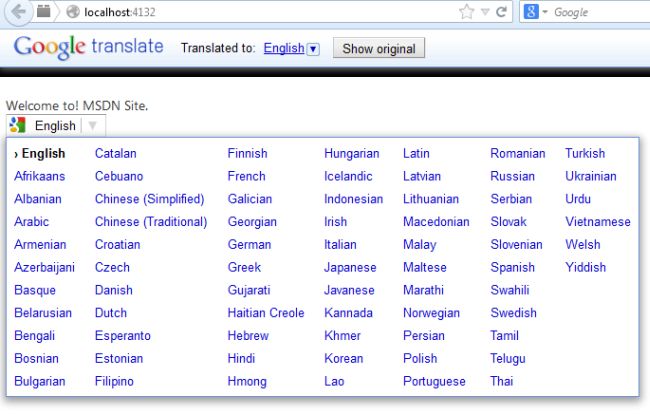Reload the page with the refresh icon

[x=502, y=12]
